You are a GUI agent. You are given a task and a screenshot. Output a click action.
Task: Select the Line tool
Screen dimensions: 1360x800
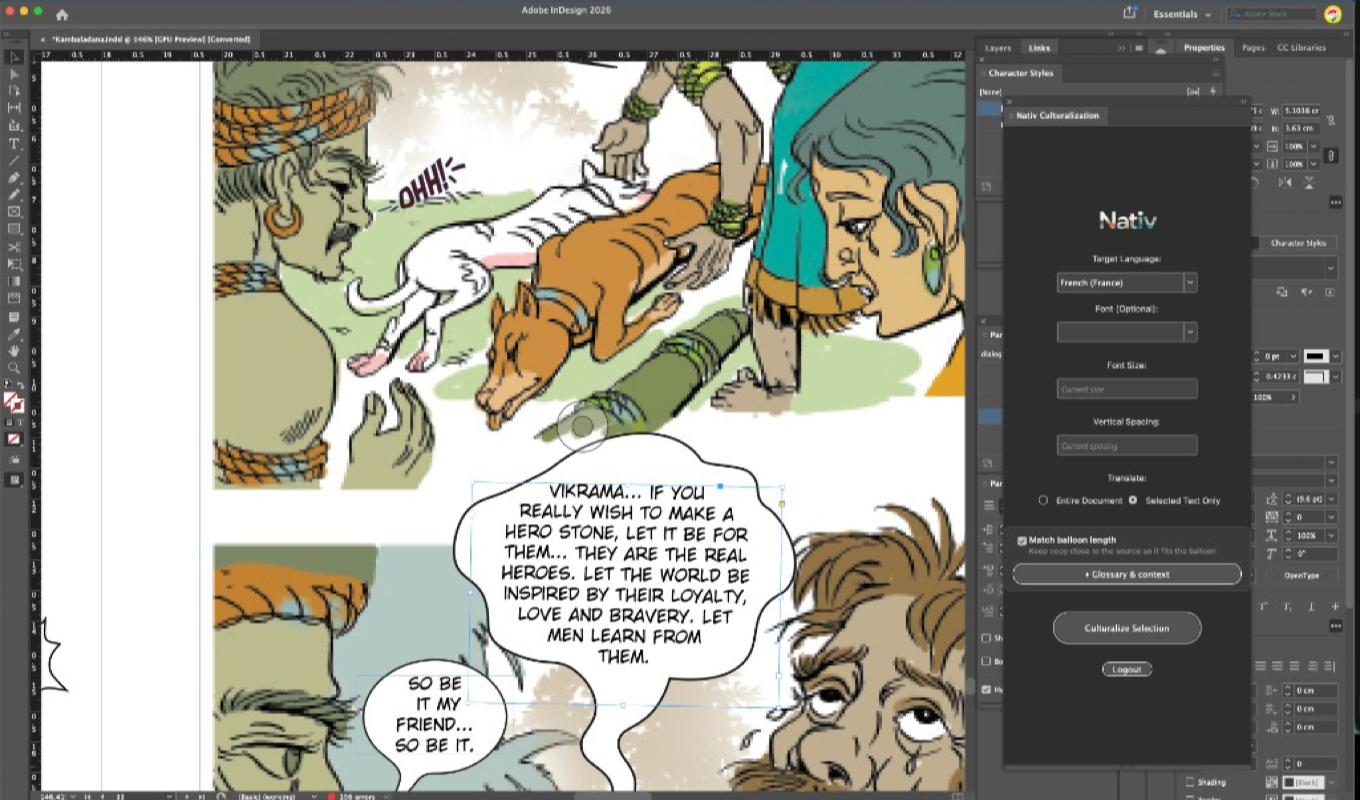point(14,161)
